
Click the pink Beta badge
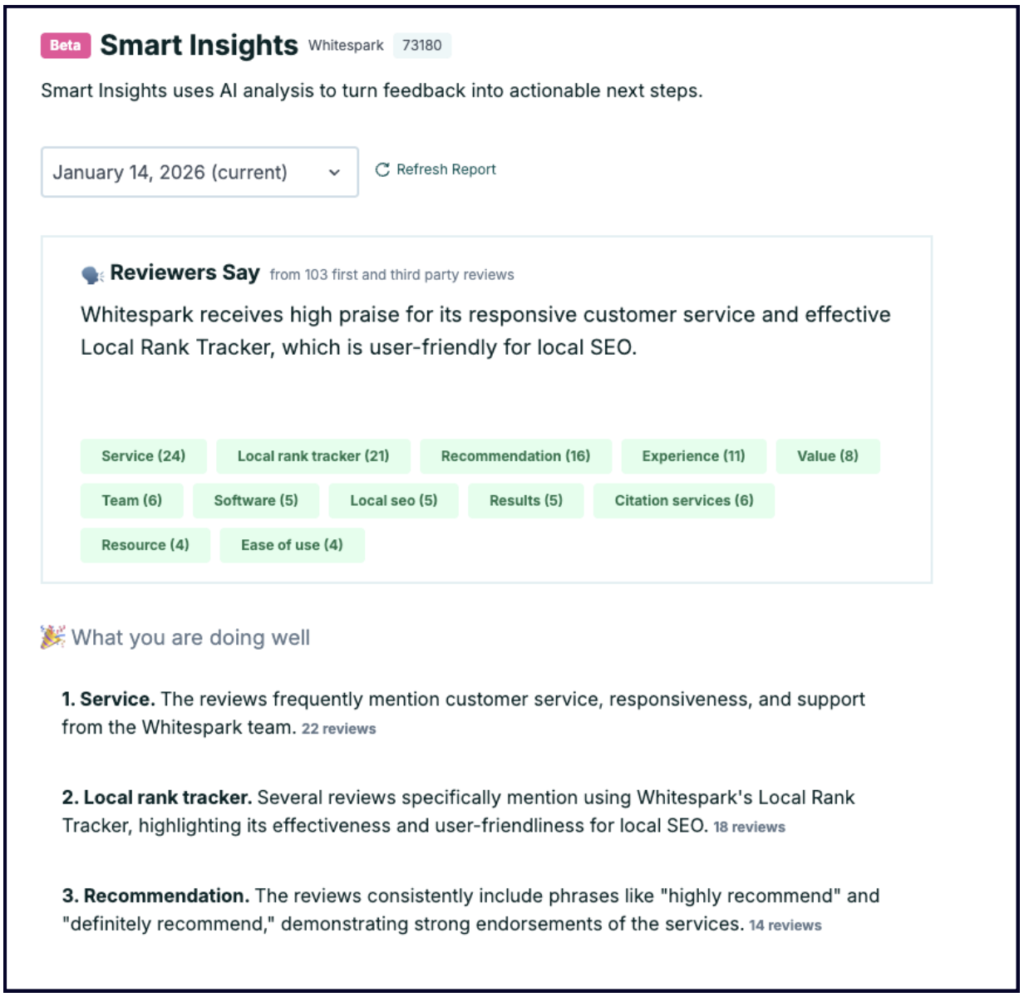point(66,45)
